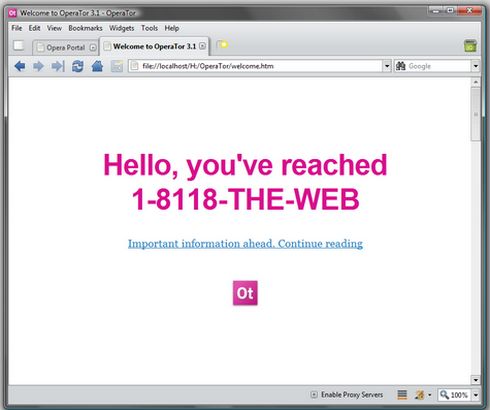Click the Fast Forward navigation icon
The width and height of the screenshot is (490, 410).
(x=58, y=66)
